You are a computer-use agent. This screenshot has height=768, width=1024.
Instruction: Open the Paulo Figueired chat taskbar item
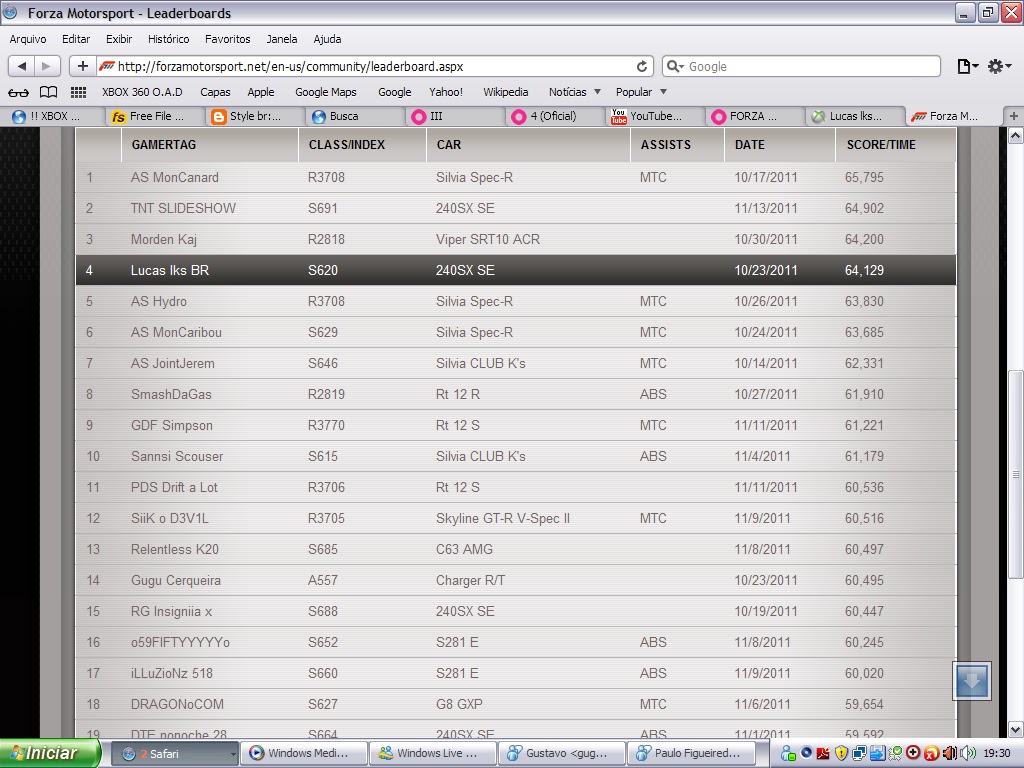click(690, 753)
